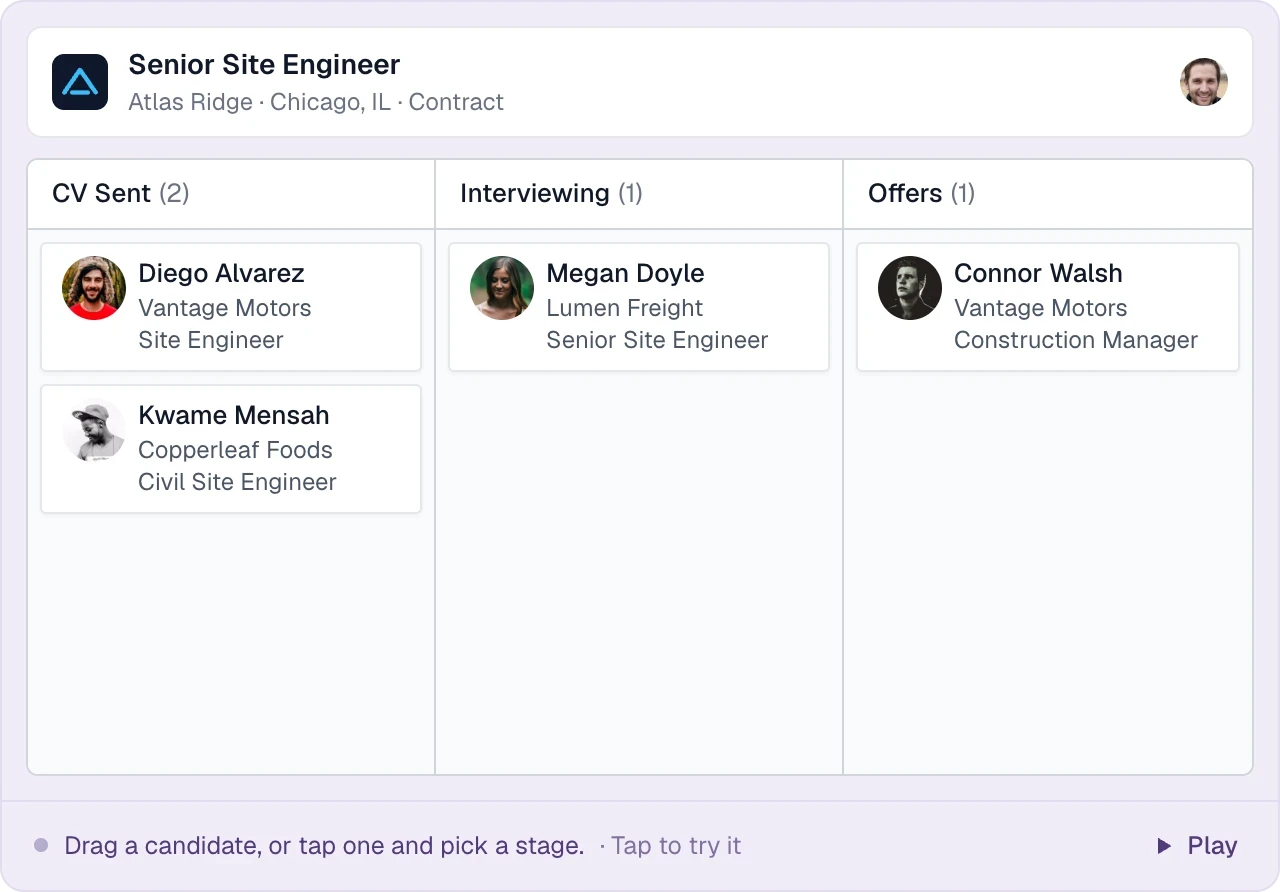Click the Play triangle icon
The width and height of the screenshot is (1280, 892).
click(x=1164, y=846)
